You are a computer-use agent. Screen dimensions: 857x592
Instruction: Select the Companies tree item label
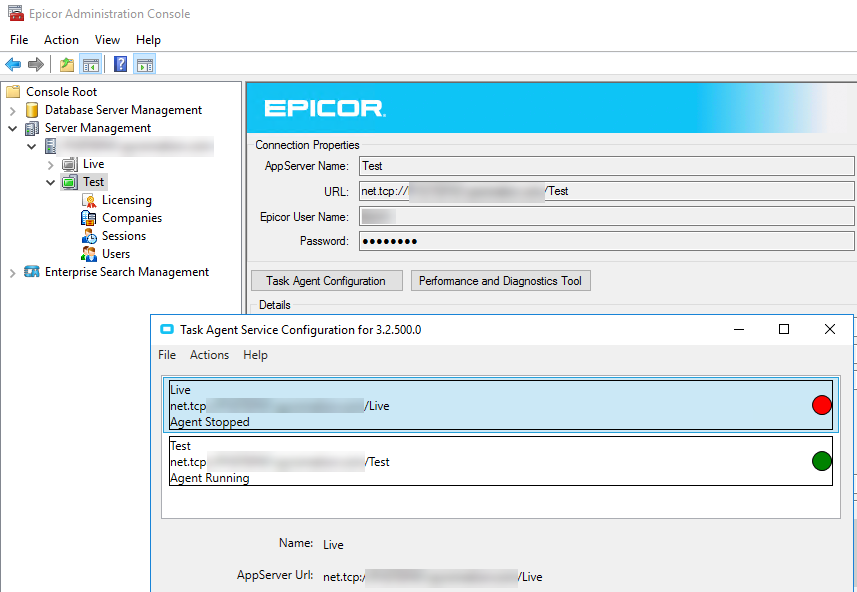(132, 218)
